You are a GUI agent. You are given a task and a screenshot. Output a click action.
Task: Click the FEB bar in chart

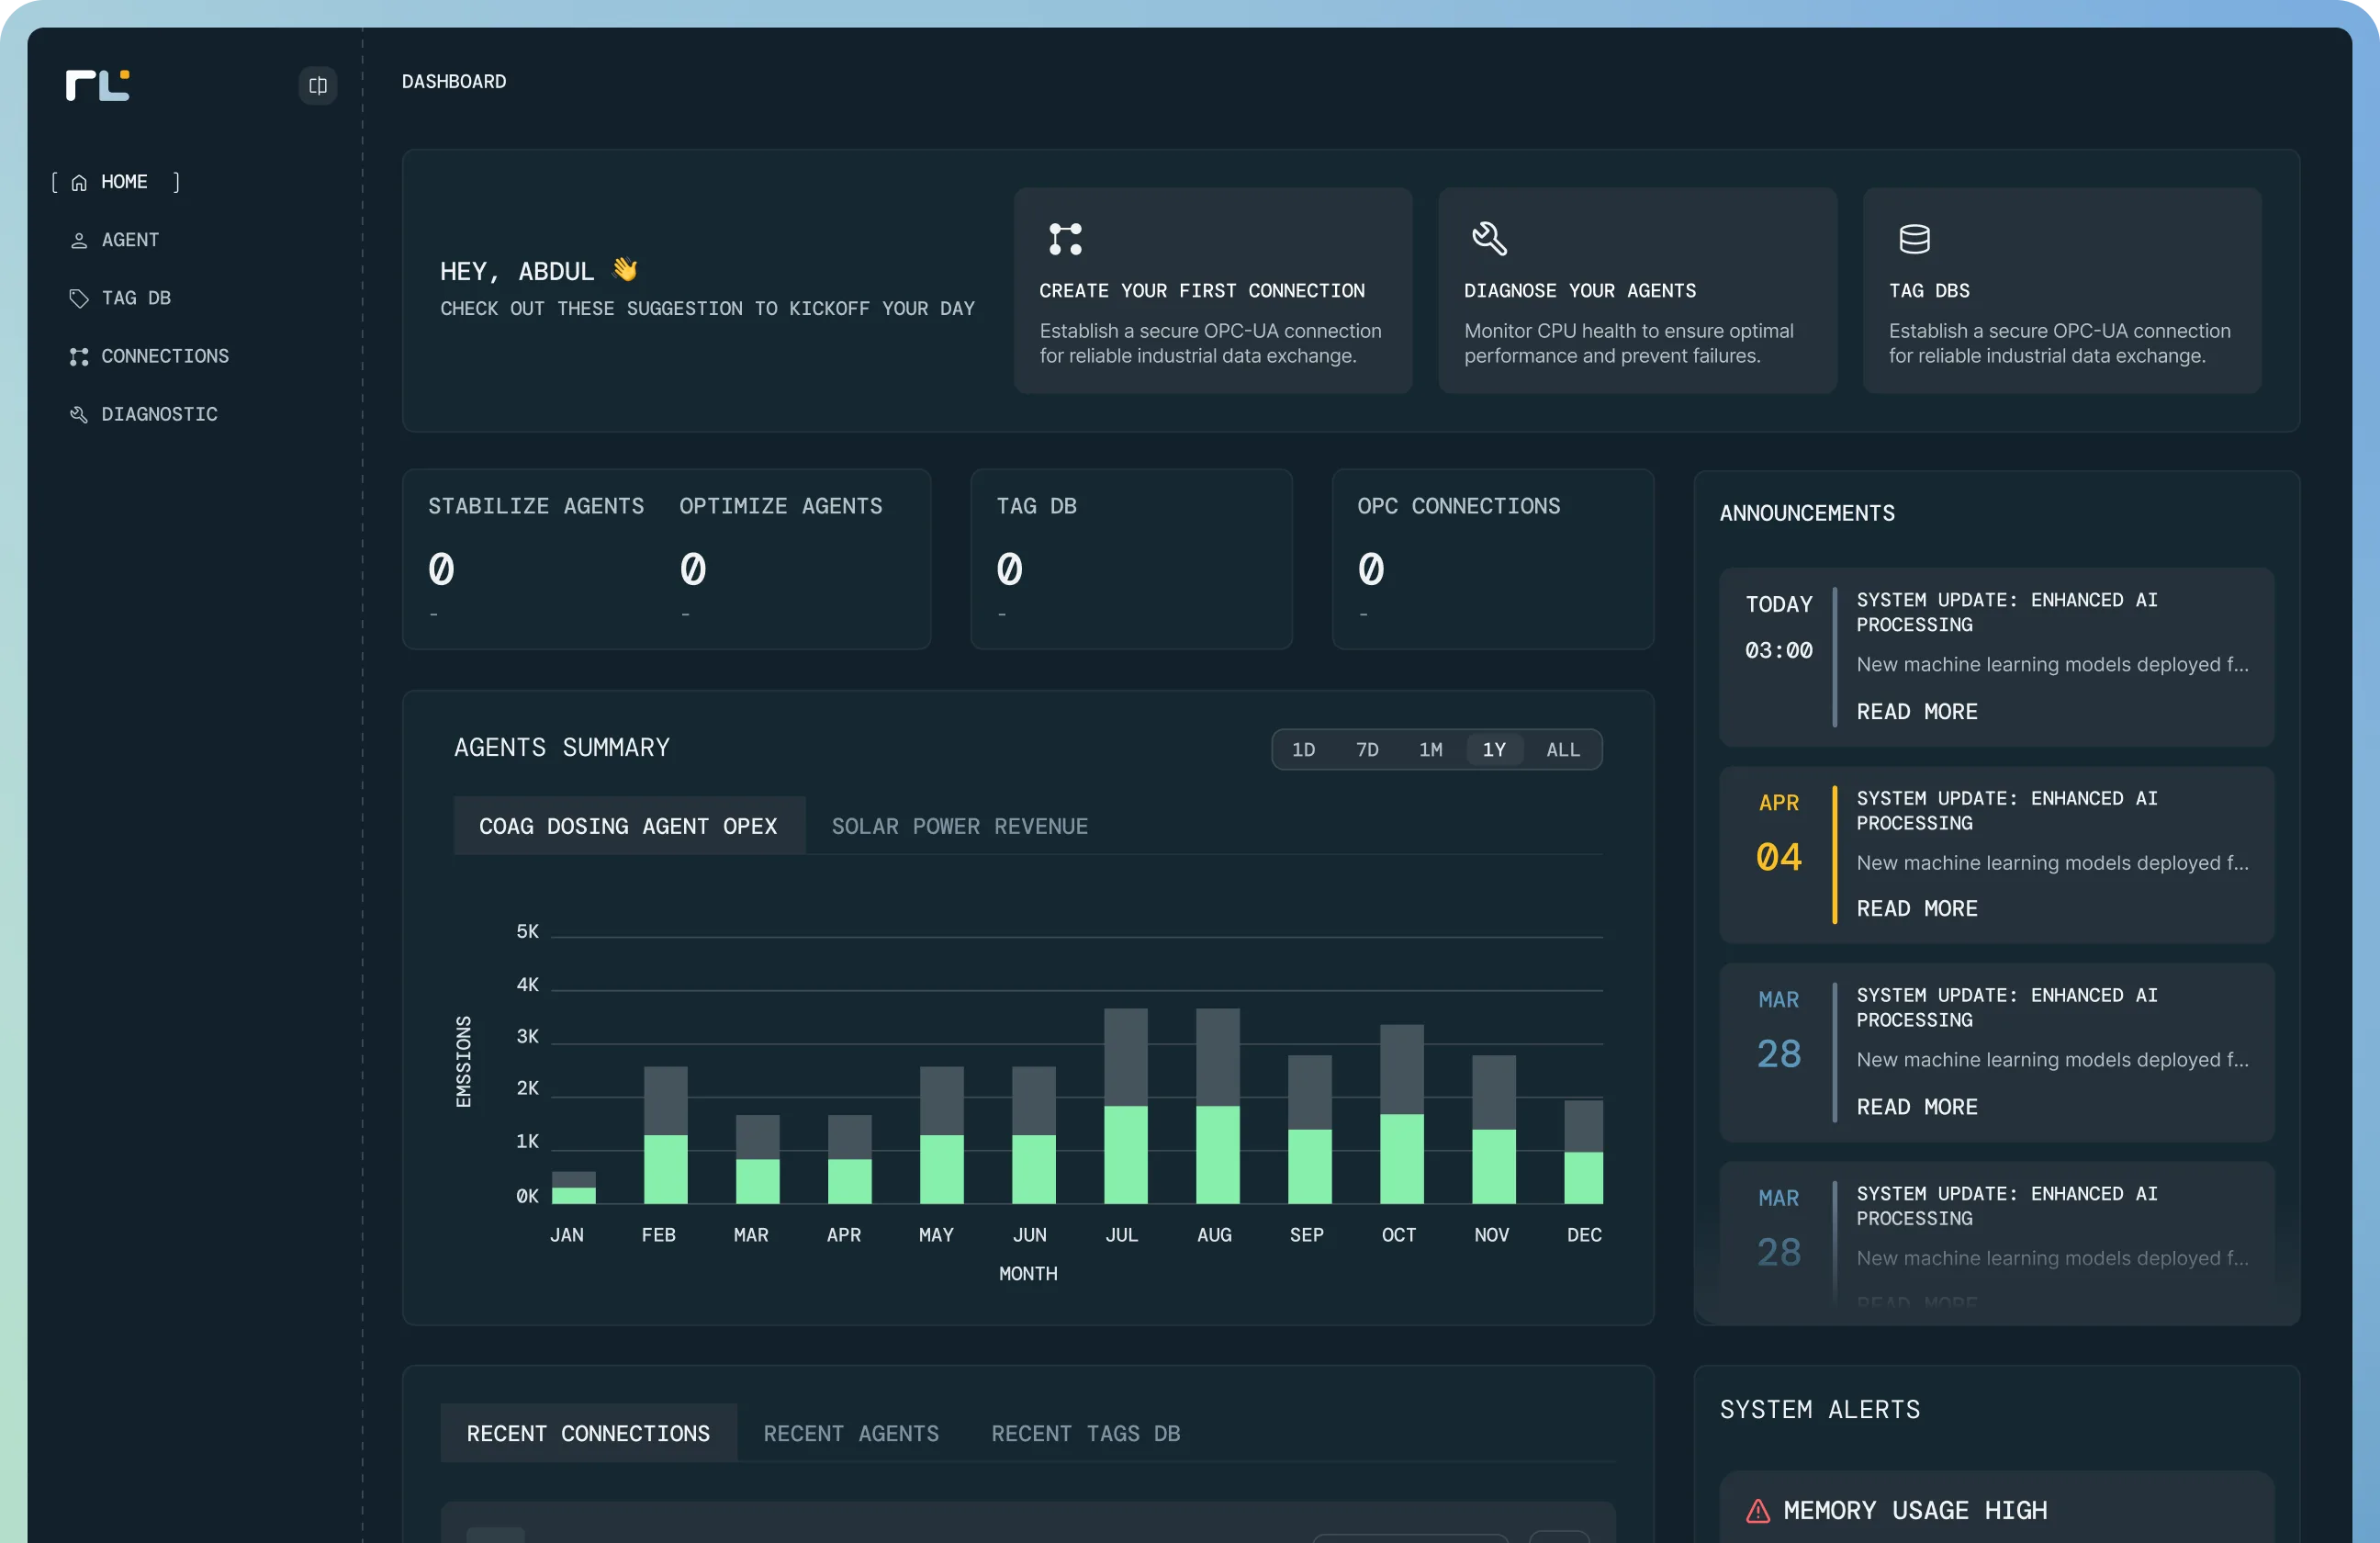tap(666, 1135)
